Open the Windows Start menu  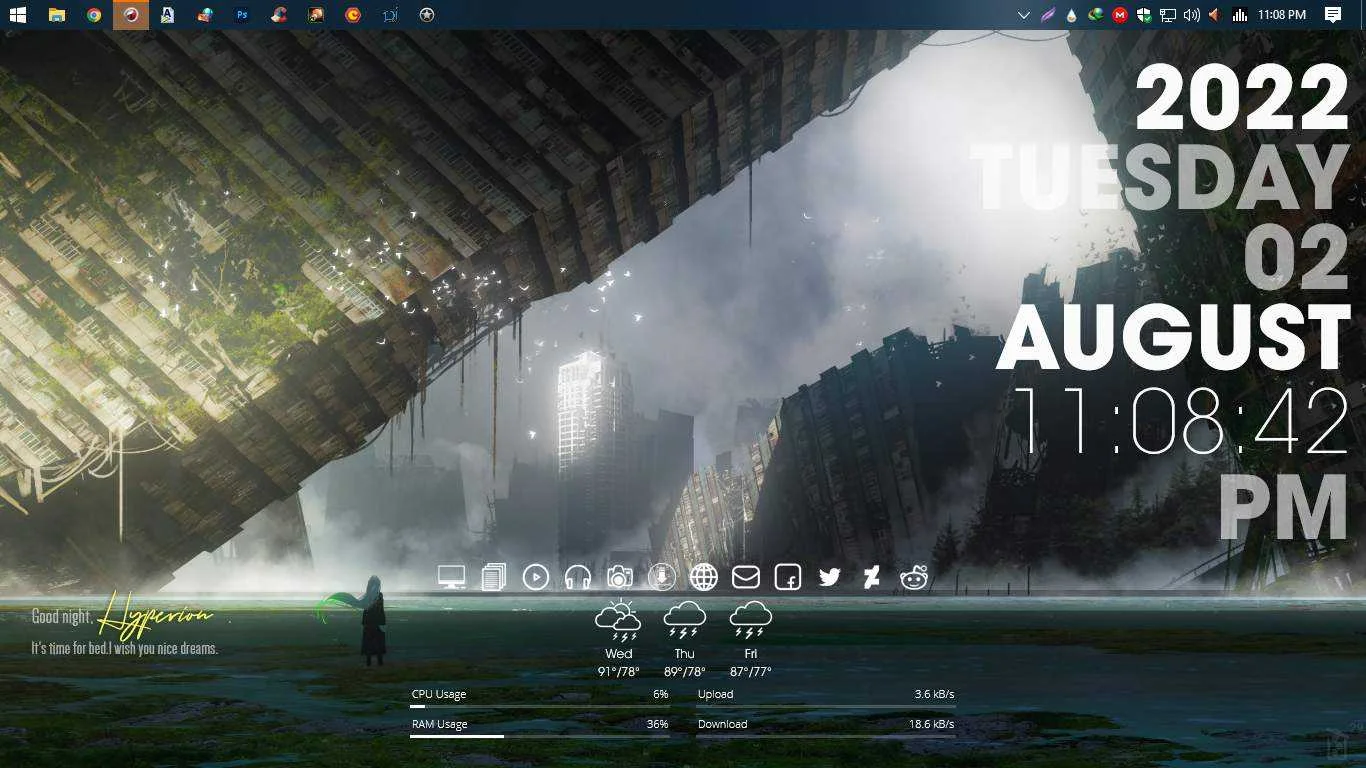coord(18,15)
